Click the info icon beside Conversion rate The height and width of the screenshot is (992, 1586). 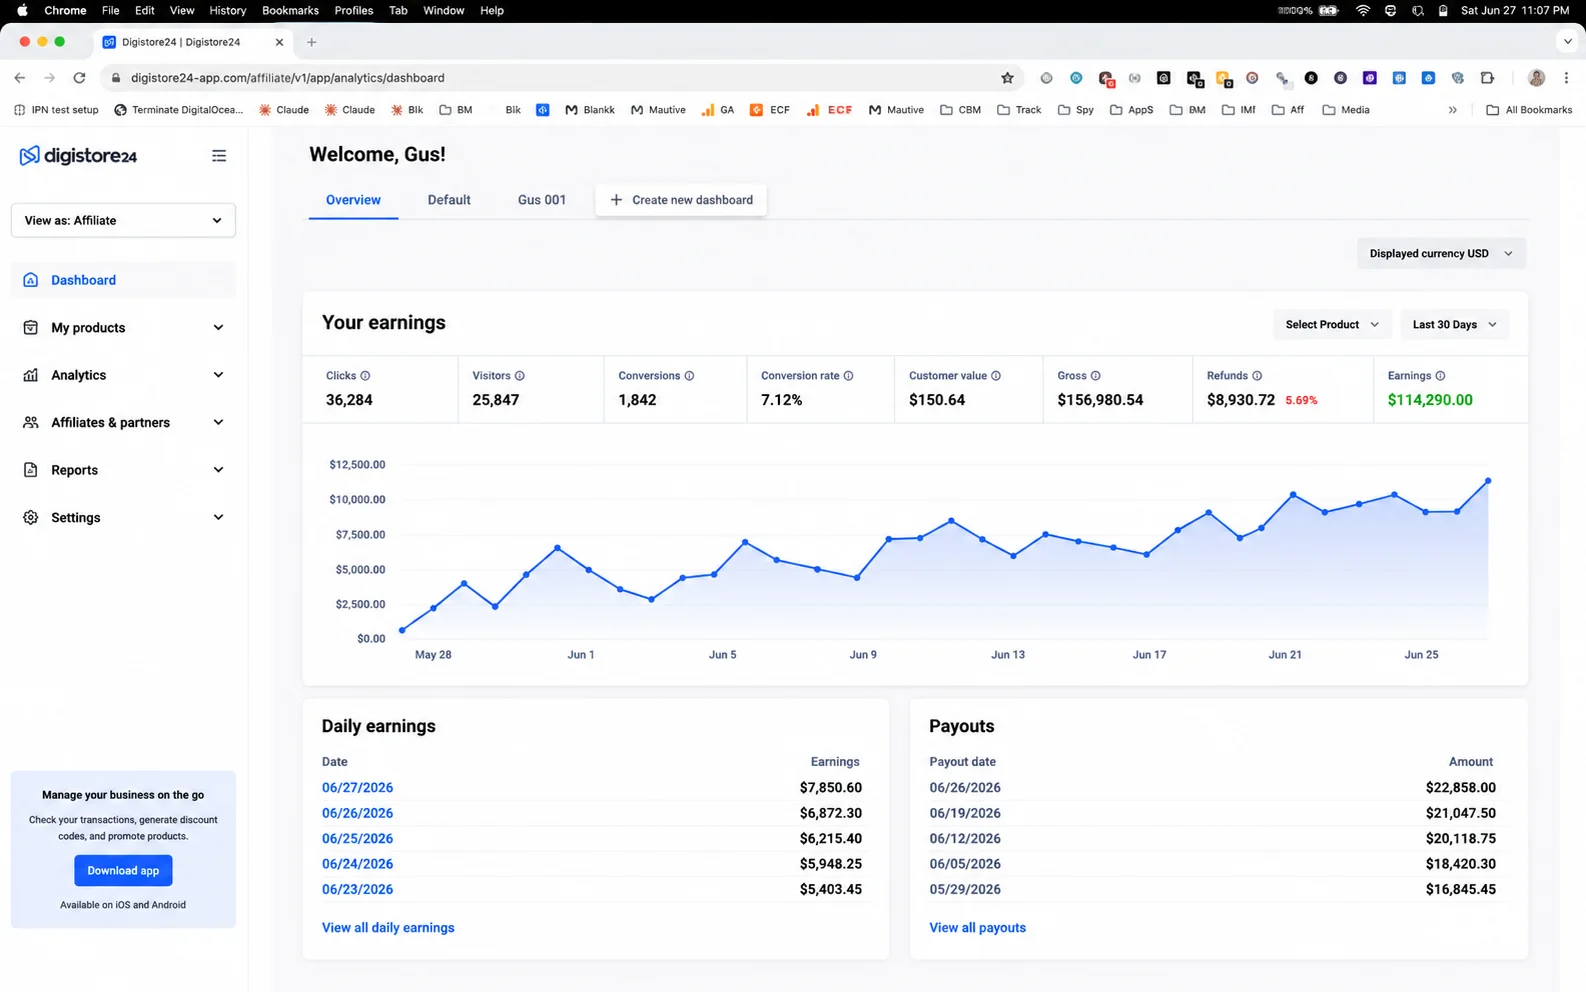pos(848,376)
